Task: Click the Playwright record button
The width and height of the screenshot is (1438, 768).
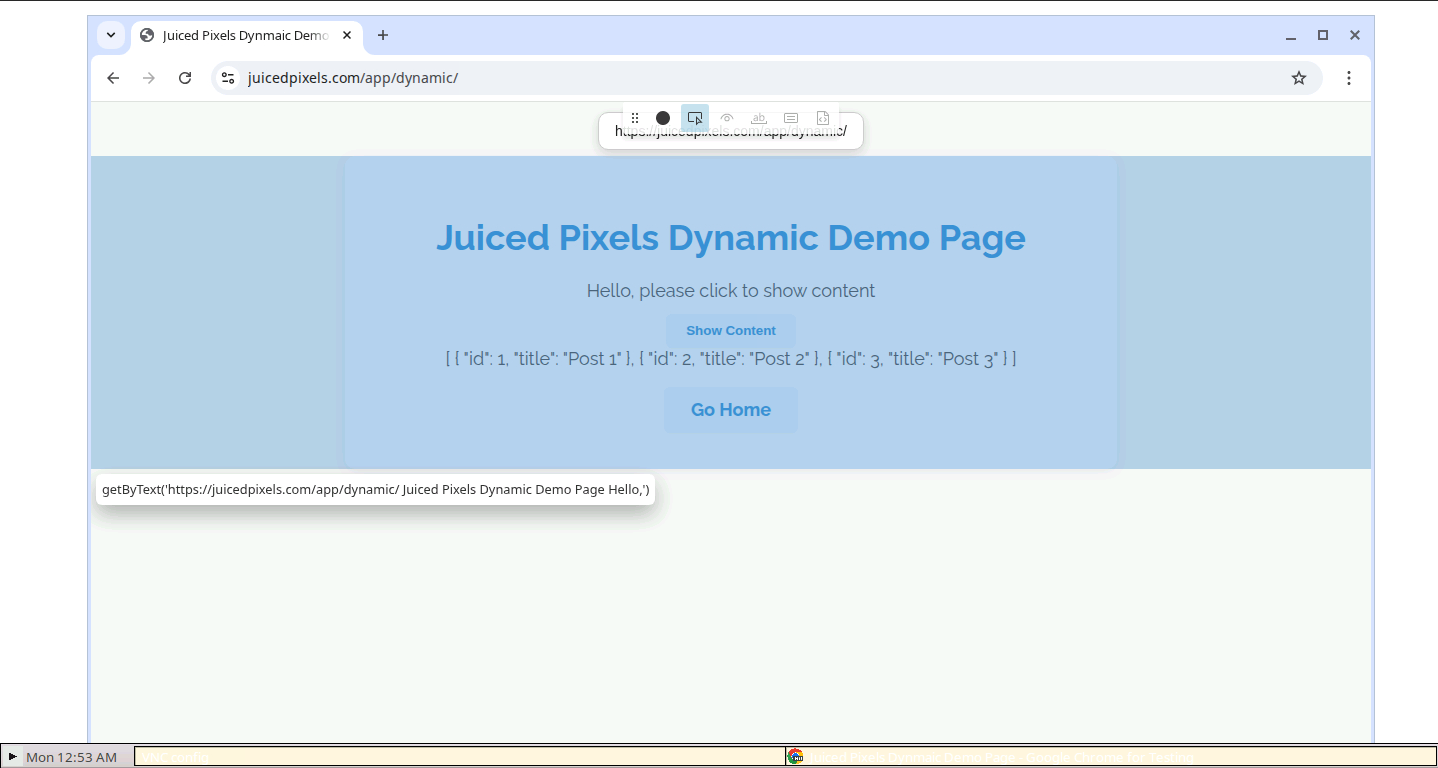Action: click(x=662, y=118)
